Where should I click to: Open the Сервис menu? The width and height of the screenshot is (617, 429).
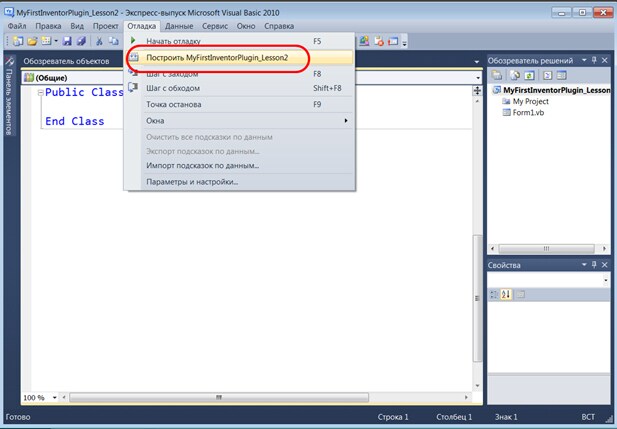215,25
